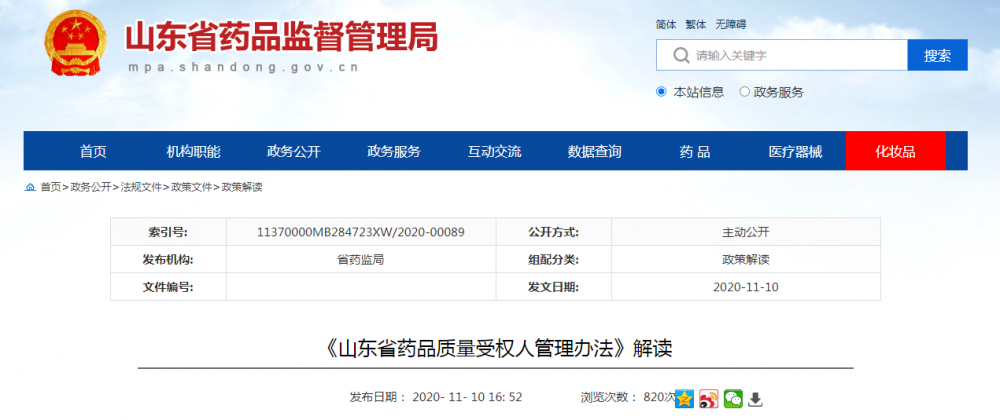
Task: Share article to QQ Zone star icon
Action: click(x=685, y=398)
